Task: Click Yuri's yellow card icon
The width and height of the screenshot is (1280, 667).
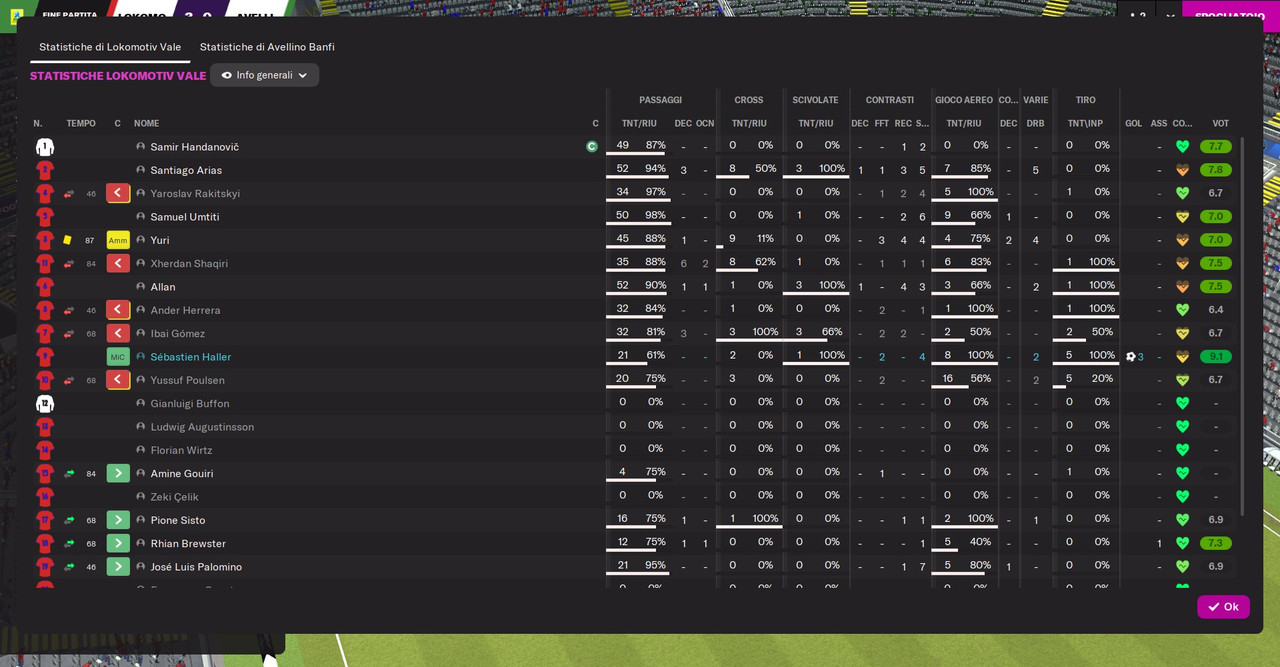Action: (68, 240)
